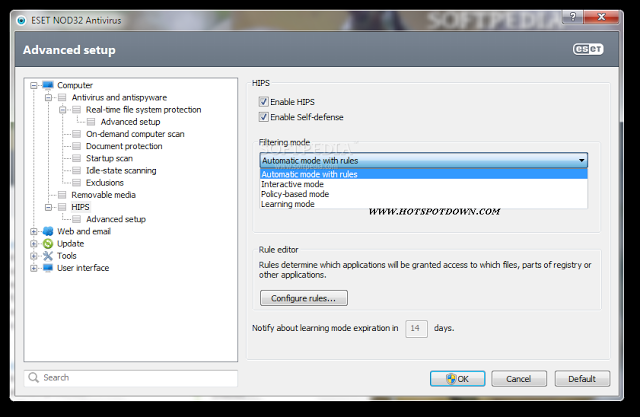640x417 pixels.
Task: Select Policy-based mode option
Action: (424, 194)
